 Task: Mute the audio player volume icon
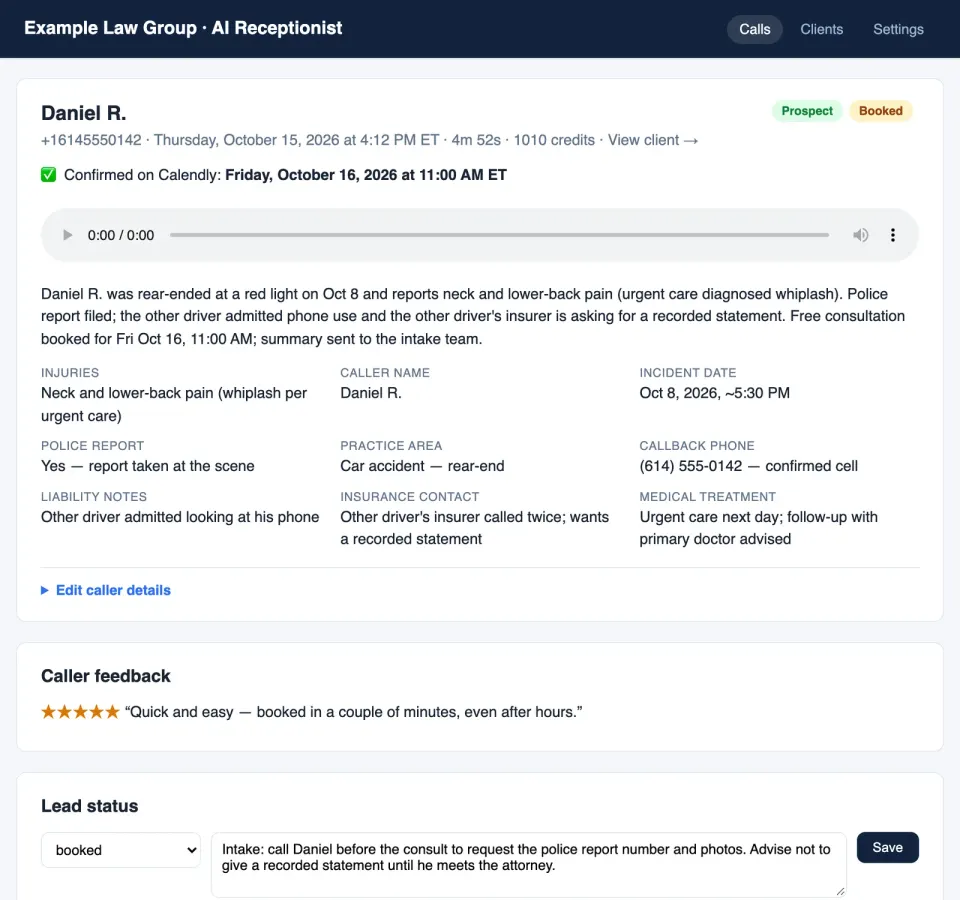[860, 235]
